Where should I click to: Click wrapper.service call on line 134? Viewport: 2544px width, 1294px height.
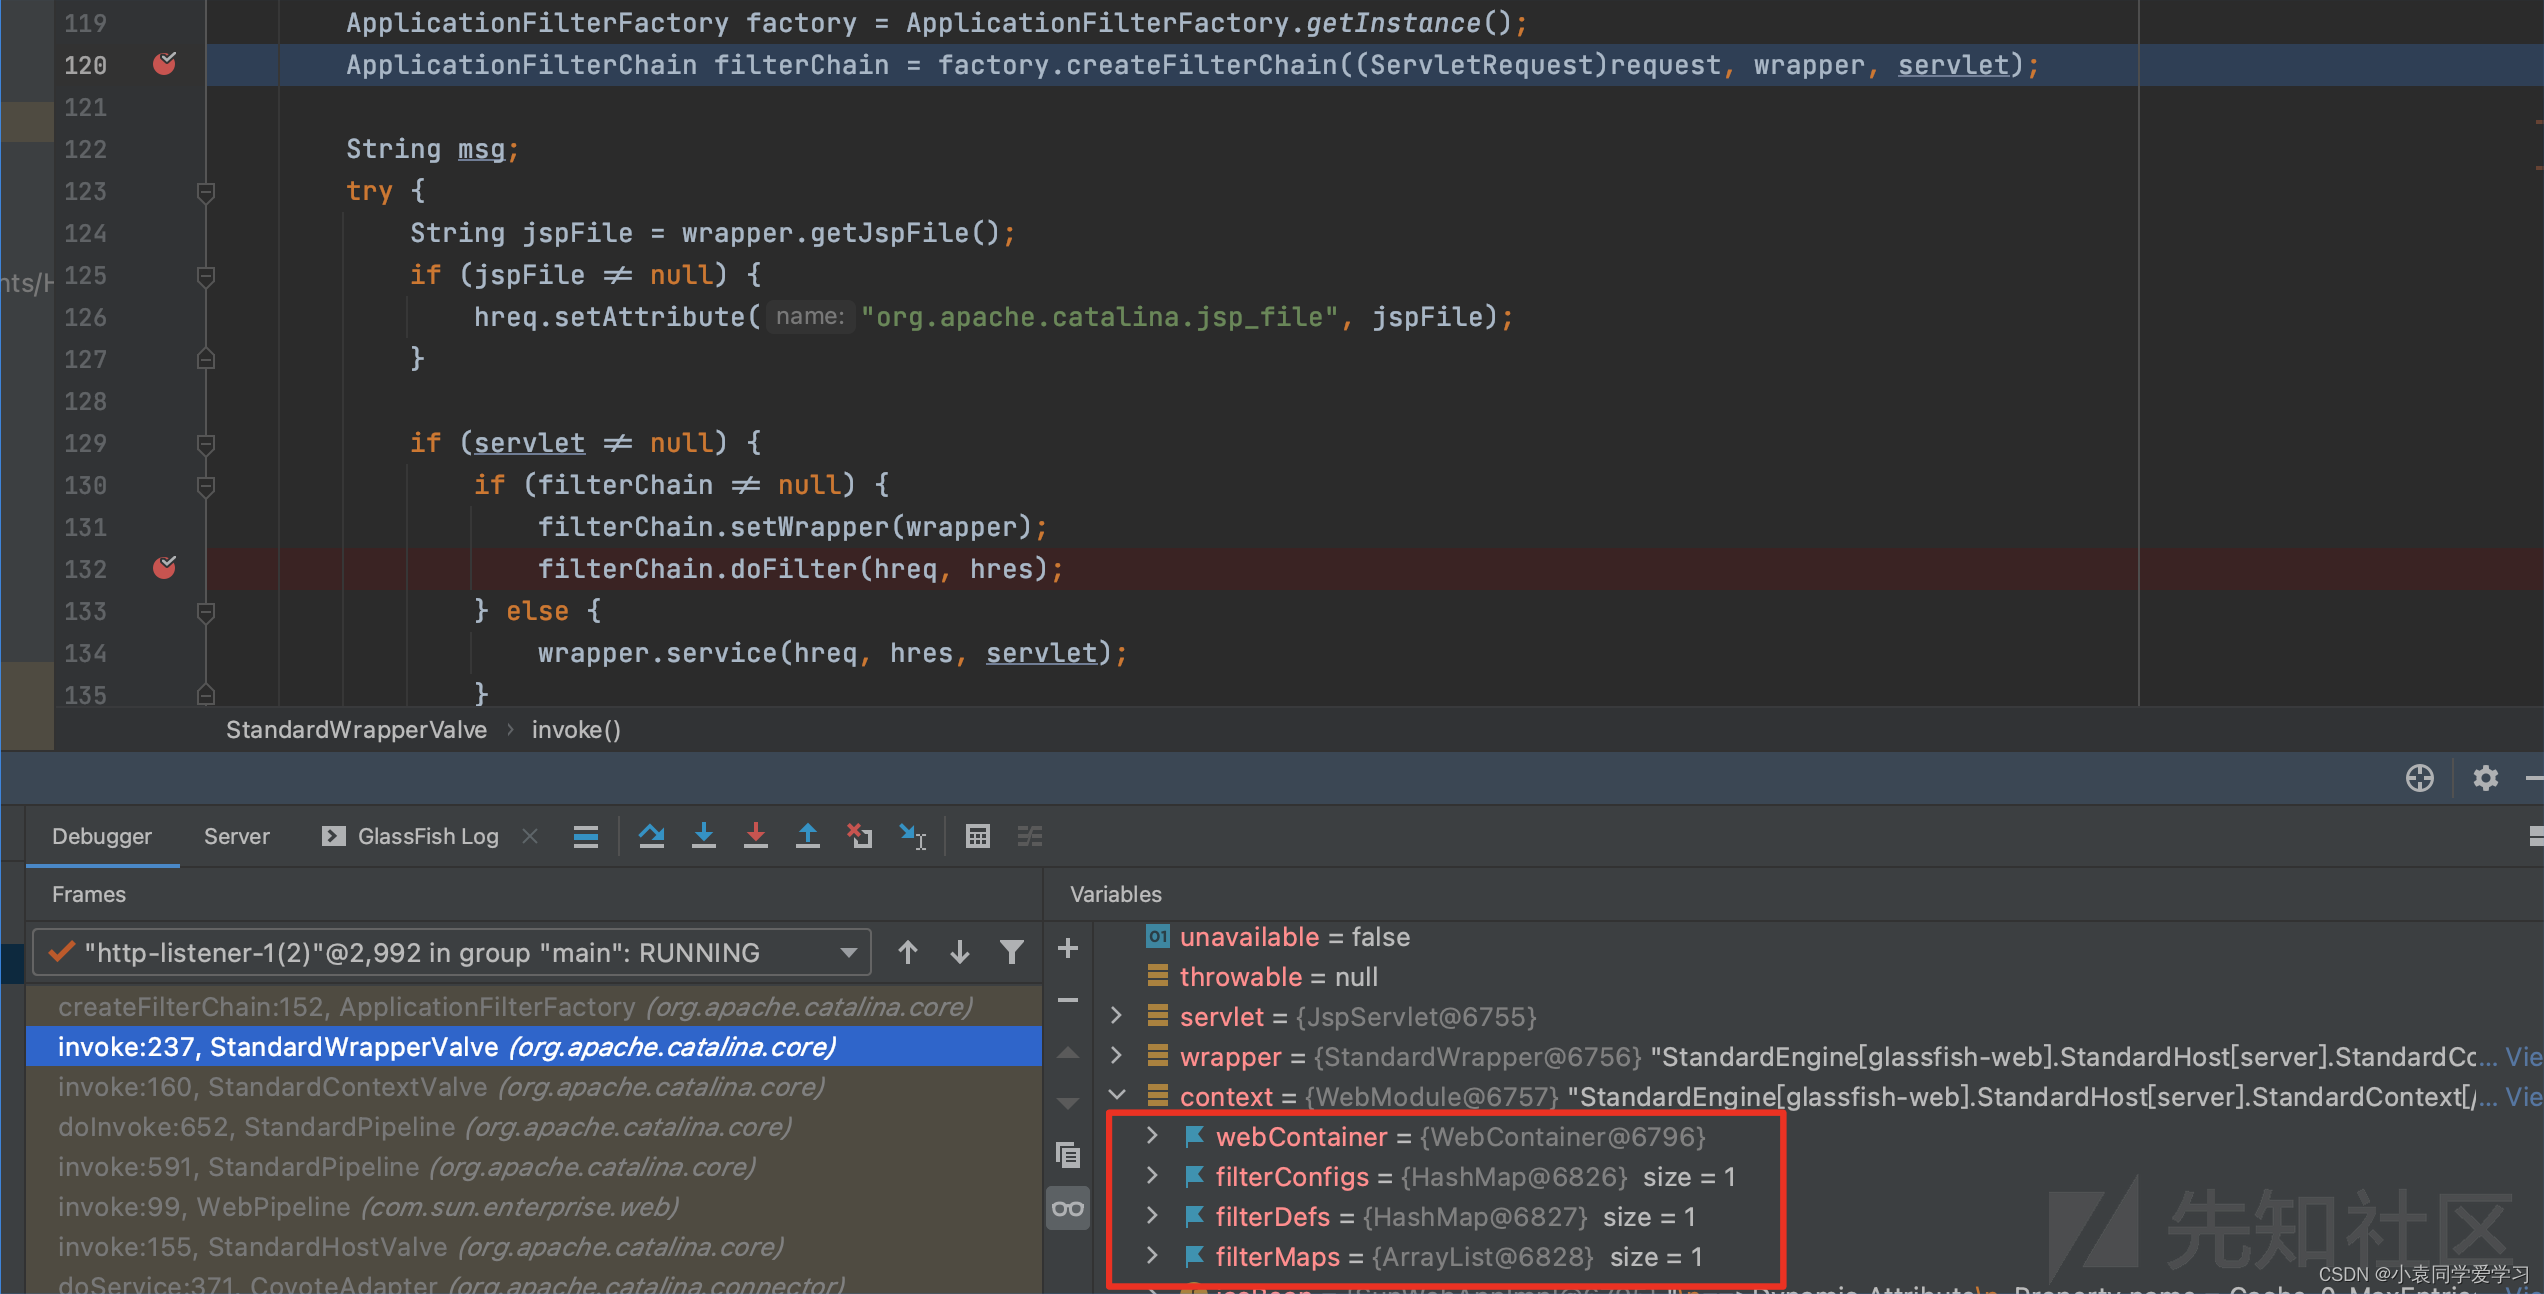832,653
